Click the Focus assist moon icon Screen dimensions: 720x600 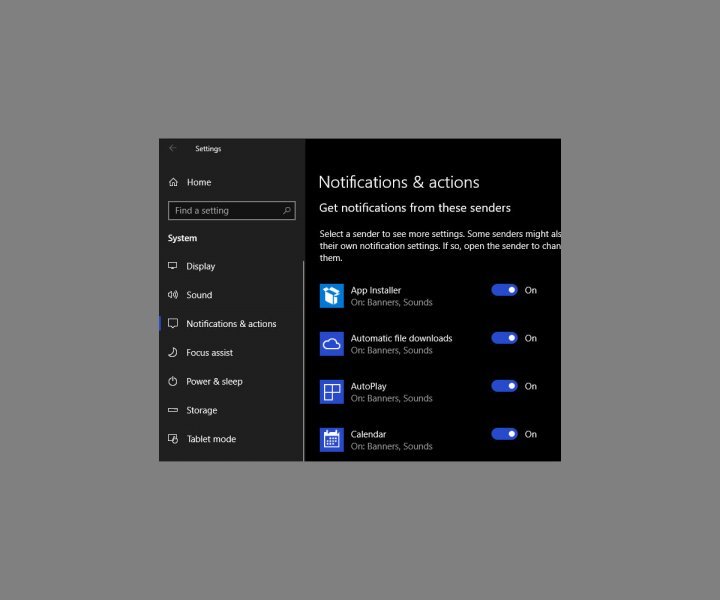click(173, 353)
